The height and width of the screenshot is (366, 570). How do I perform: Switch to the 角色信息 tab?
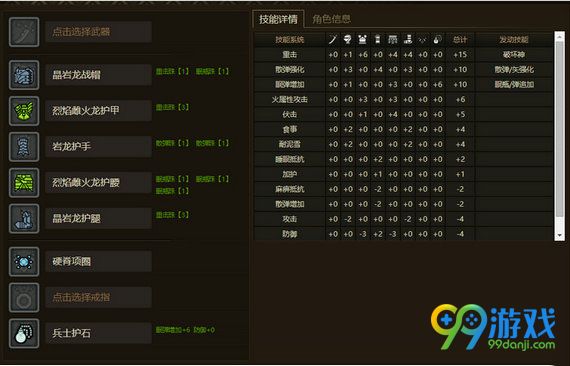(x=331, y=19)
